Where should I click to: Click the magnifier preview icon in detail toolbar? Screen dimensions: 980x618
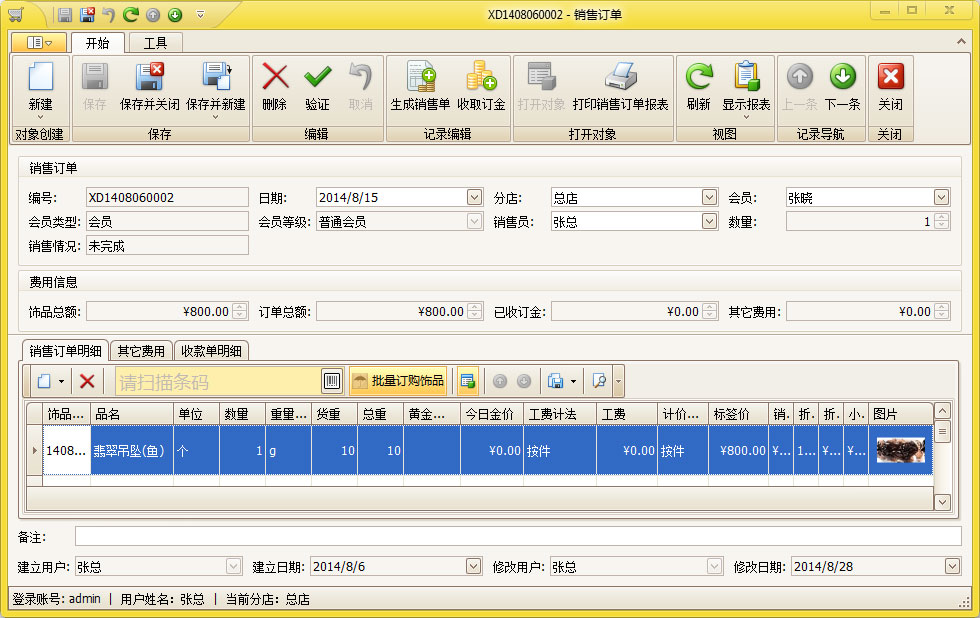[599, 381]
